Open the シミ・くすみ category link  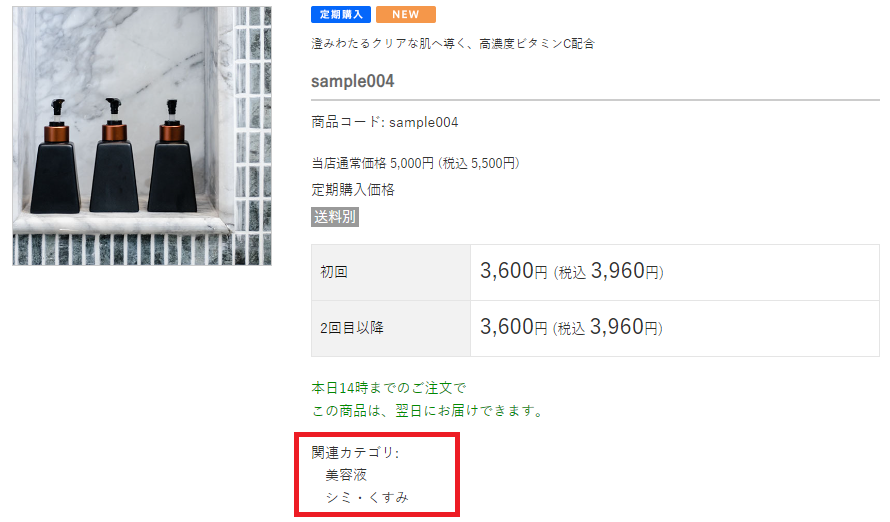click(367, 497)
